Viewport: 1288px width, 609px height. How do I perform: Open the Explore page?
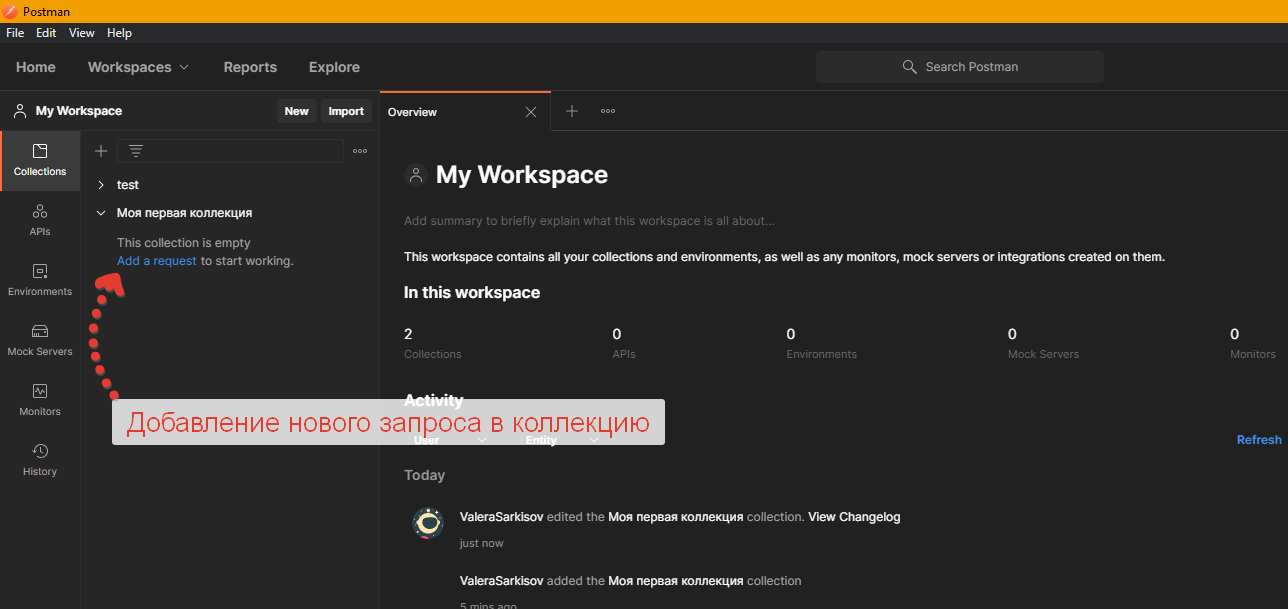click(x=334, y=67)
